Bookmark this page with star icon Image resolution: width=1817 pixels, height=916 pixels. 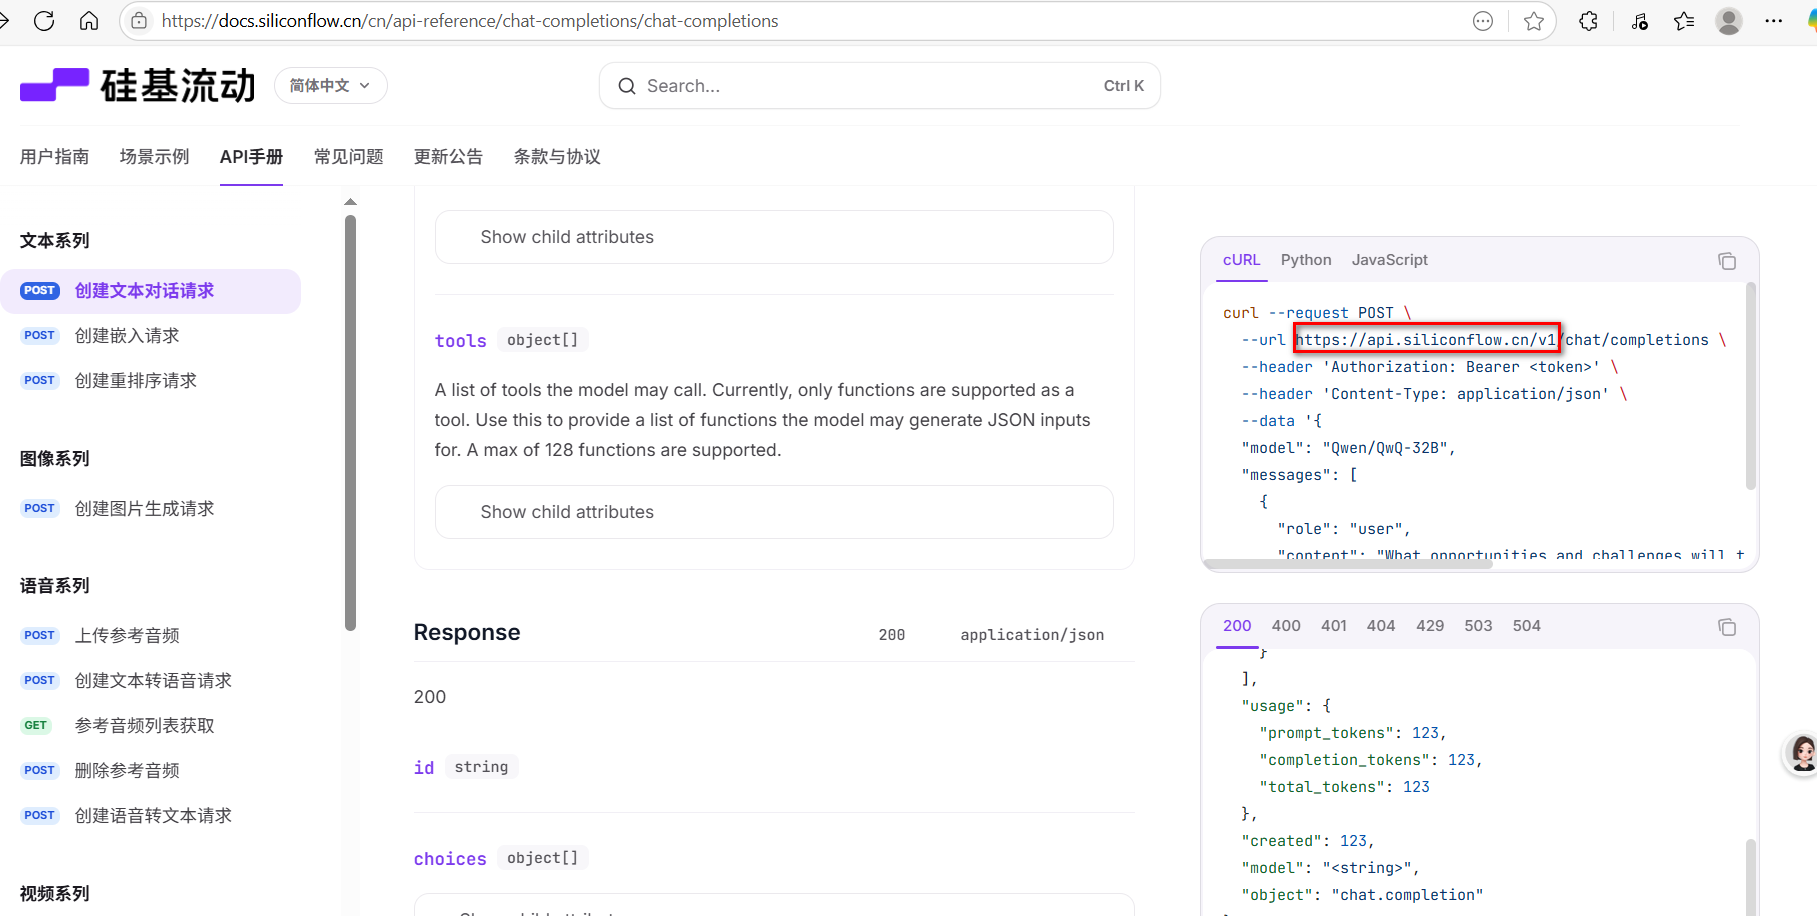1533,21
